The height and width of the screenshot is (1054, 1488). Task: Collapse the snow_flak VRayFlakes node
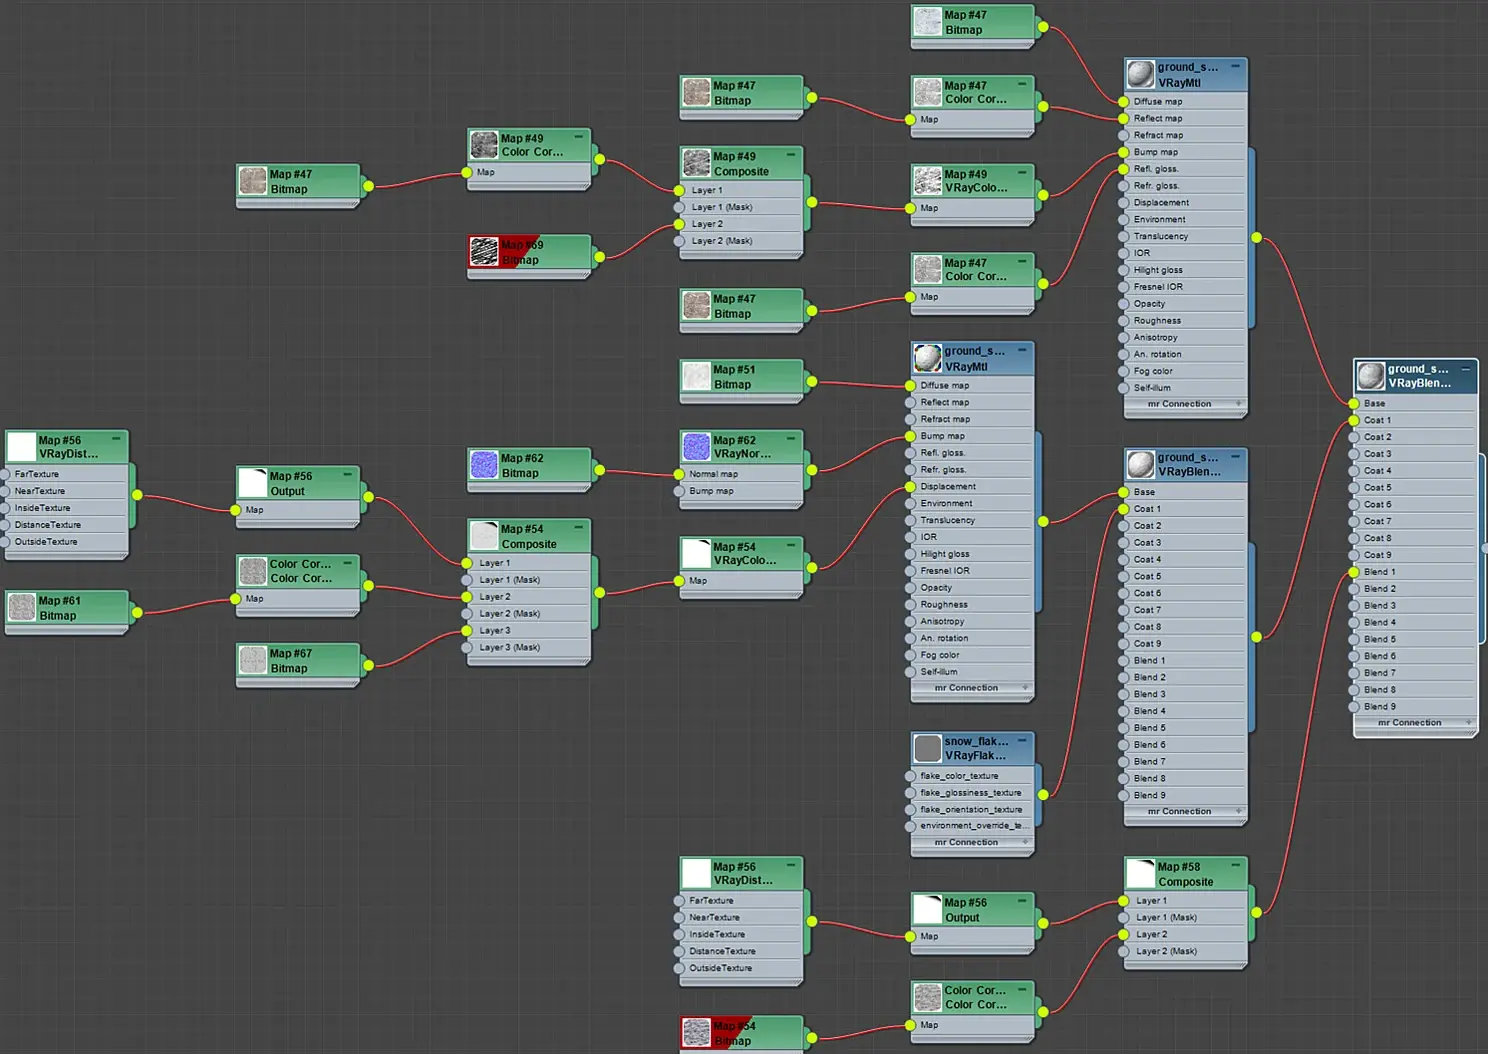1022,741
